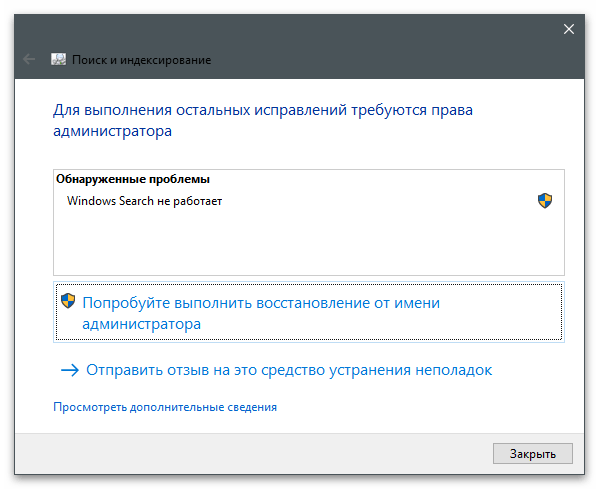Click the word администратора in the repair option
The width and height of the screenshot is (599, 489).
click(x=141, y=324)
